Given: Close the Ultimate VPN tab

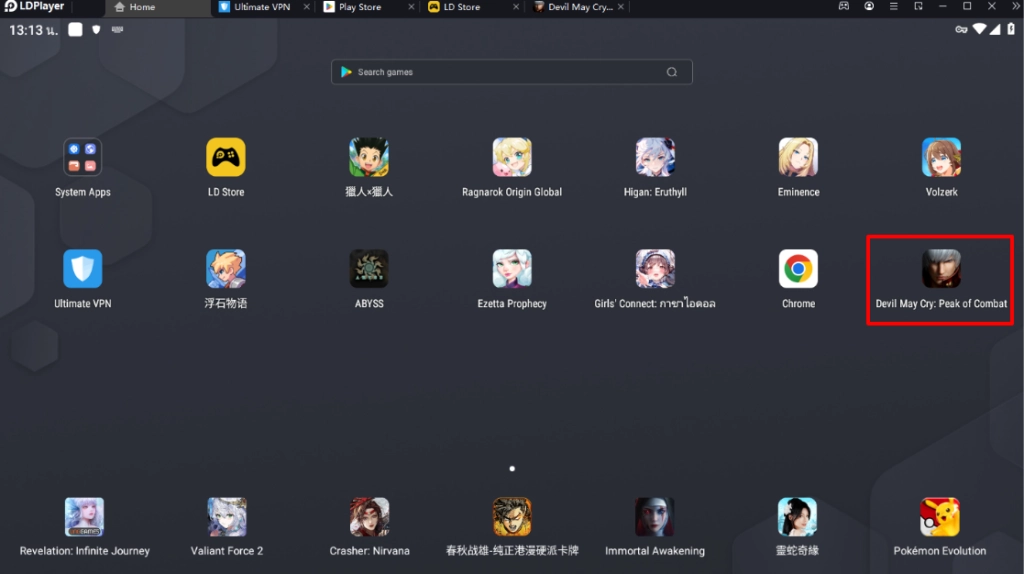Looking at the screenshot, I should (306, 7).
